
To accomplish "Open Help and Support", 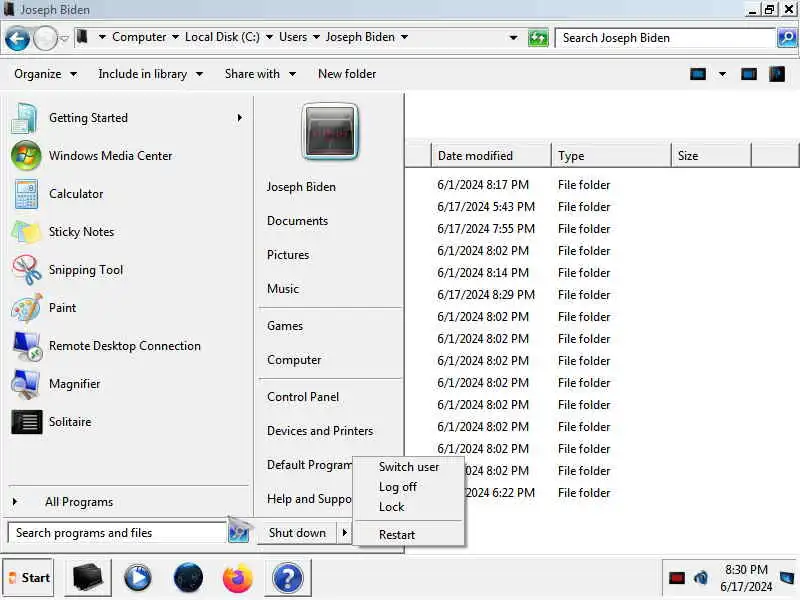I will tap(309, 498).
